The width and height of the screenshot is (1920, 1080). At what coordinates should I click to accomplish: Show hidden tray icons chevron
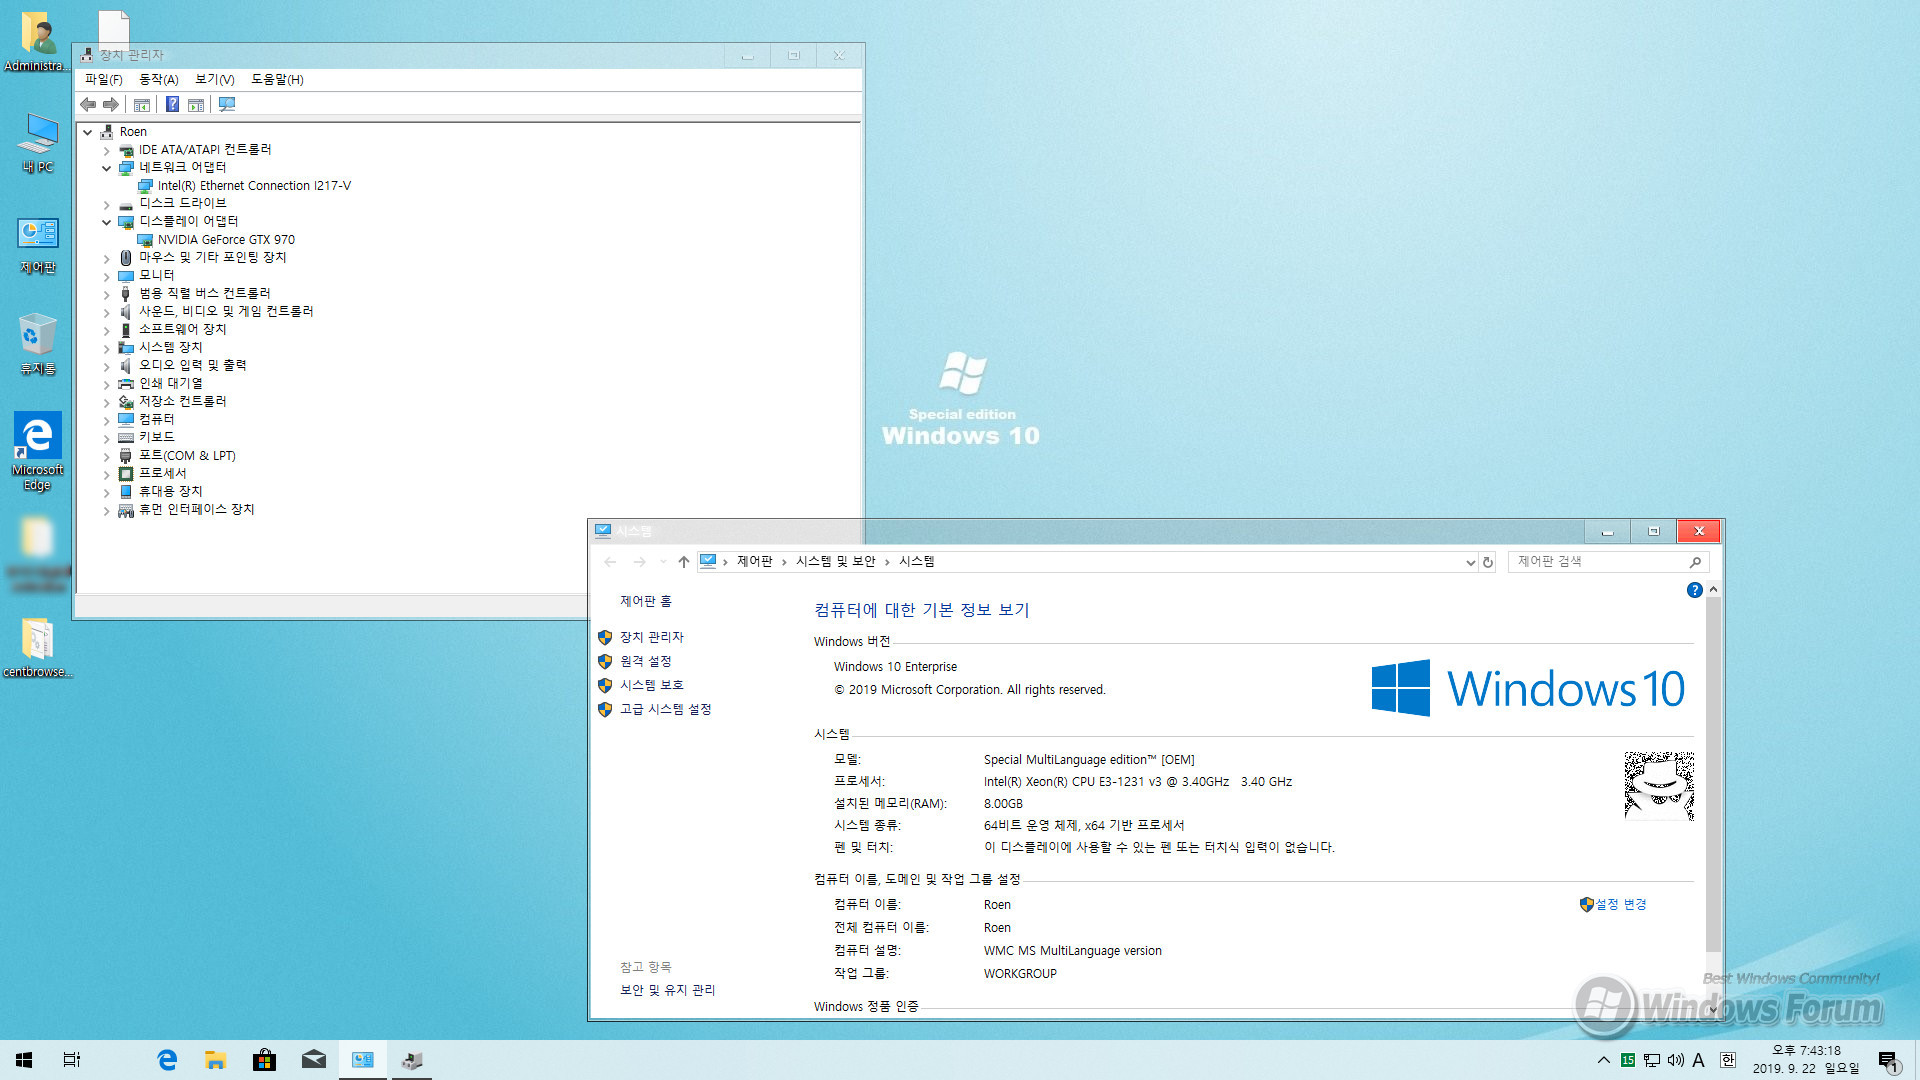tap(1603, 1060)
